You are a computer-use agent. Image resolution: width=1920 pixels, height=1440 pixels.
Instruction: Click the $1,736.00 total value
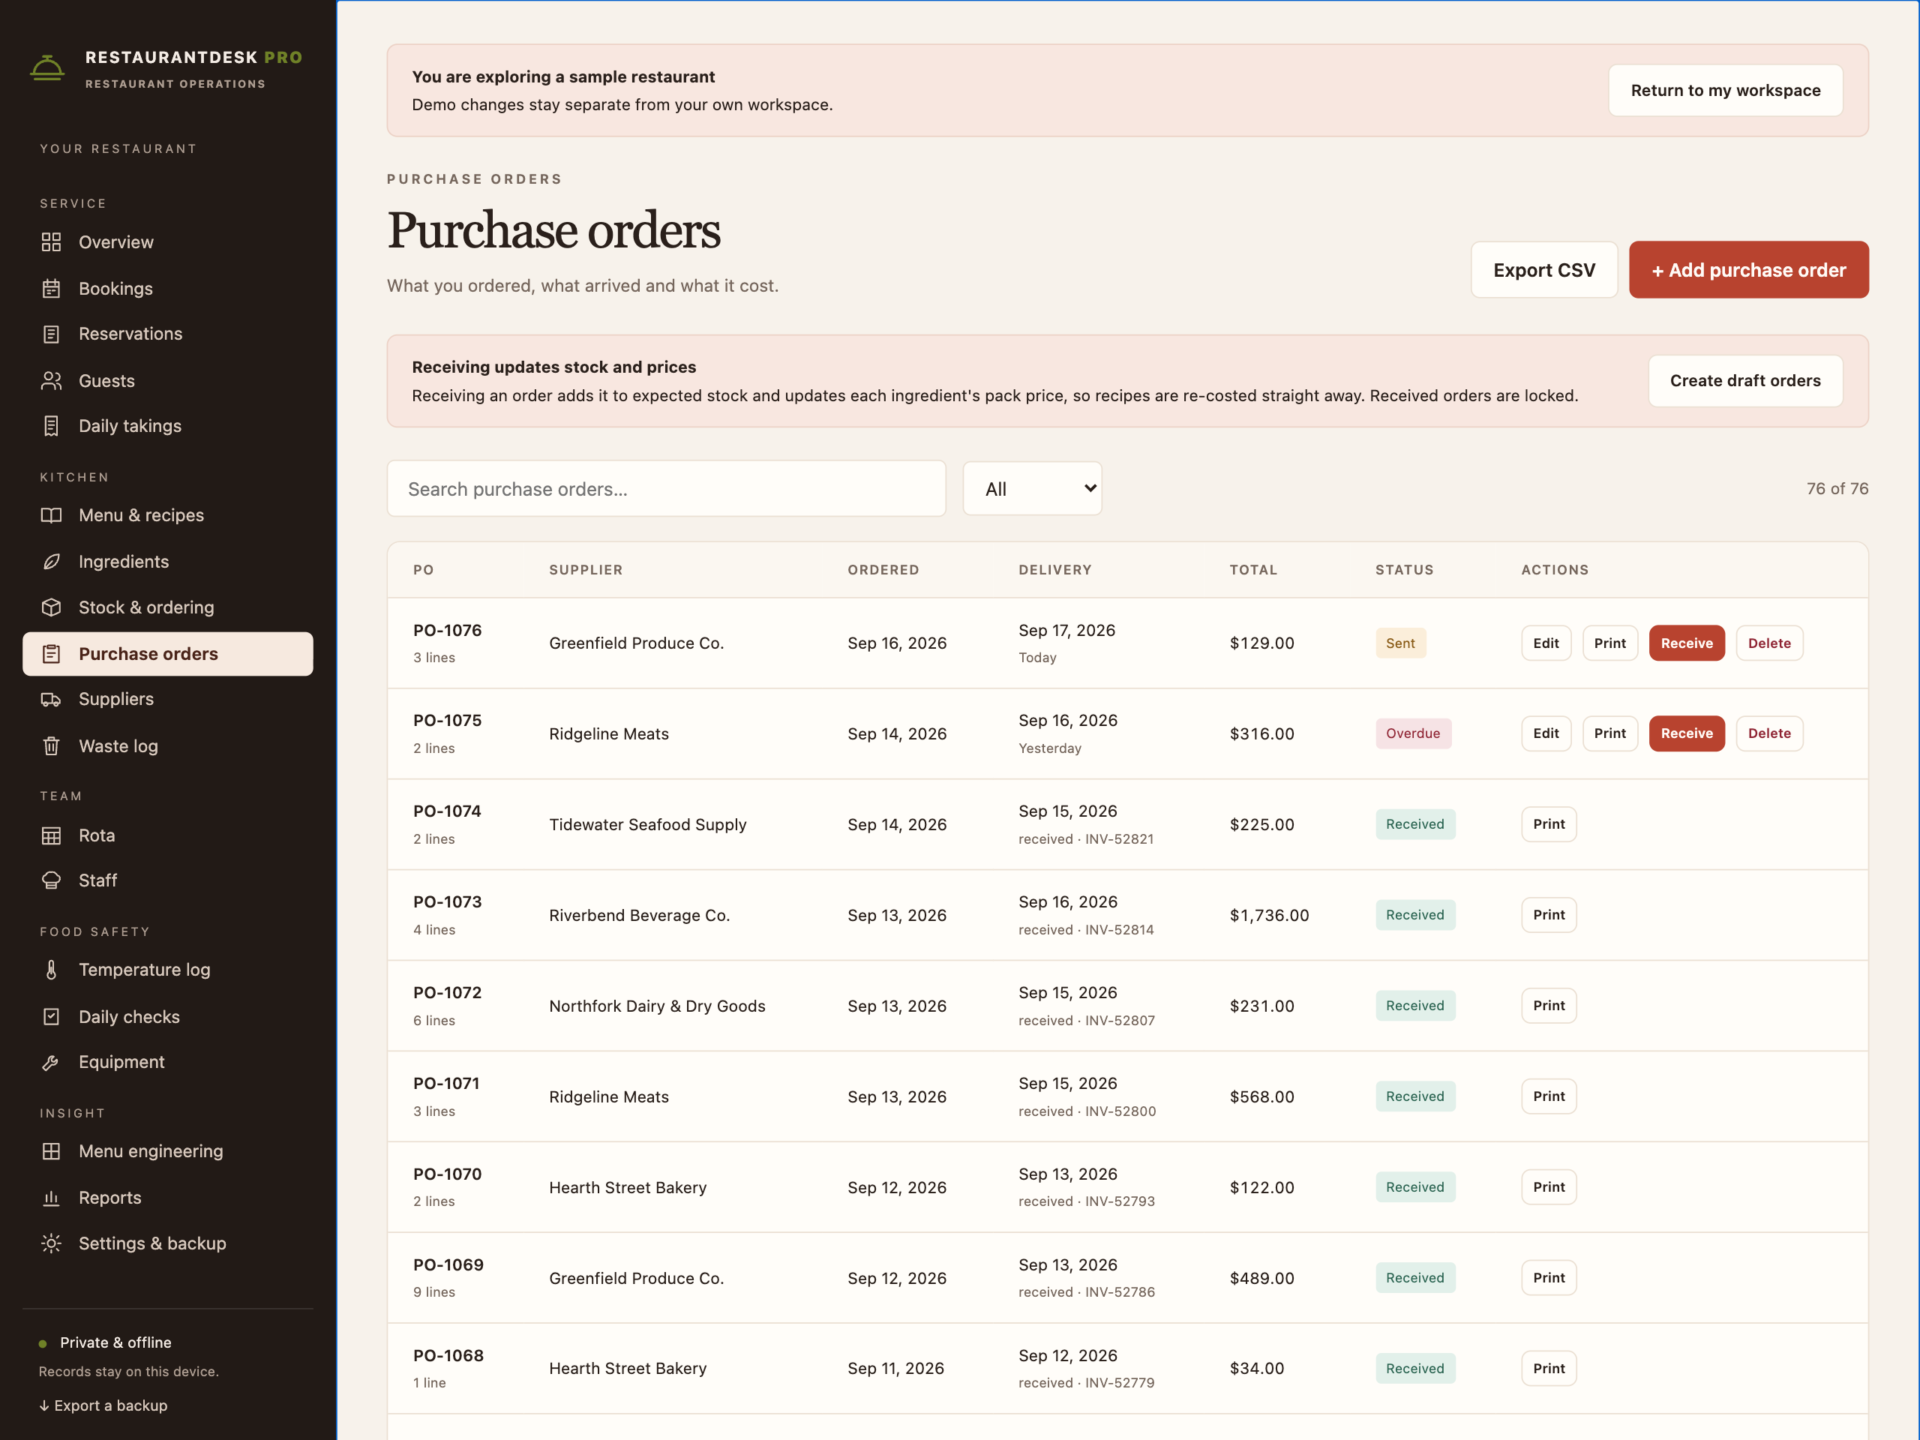click(x=1269, y=916)
